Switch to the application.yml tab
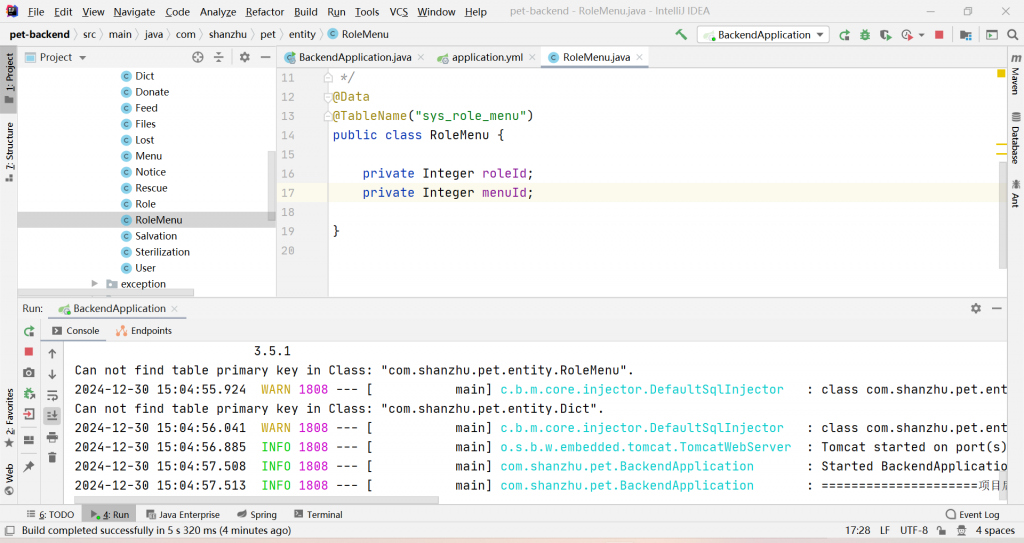 (487, 58)
